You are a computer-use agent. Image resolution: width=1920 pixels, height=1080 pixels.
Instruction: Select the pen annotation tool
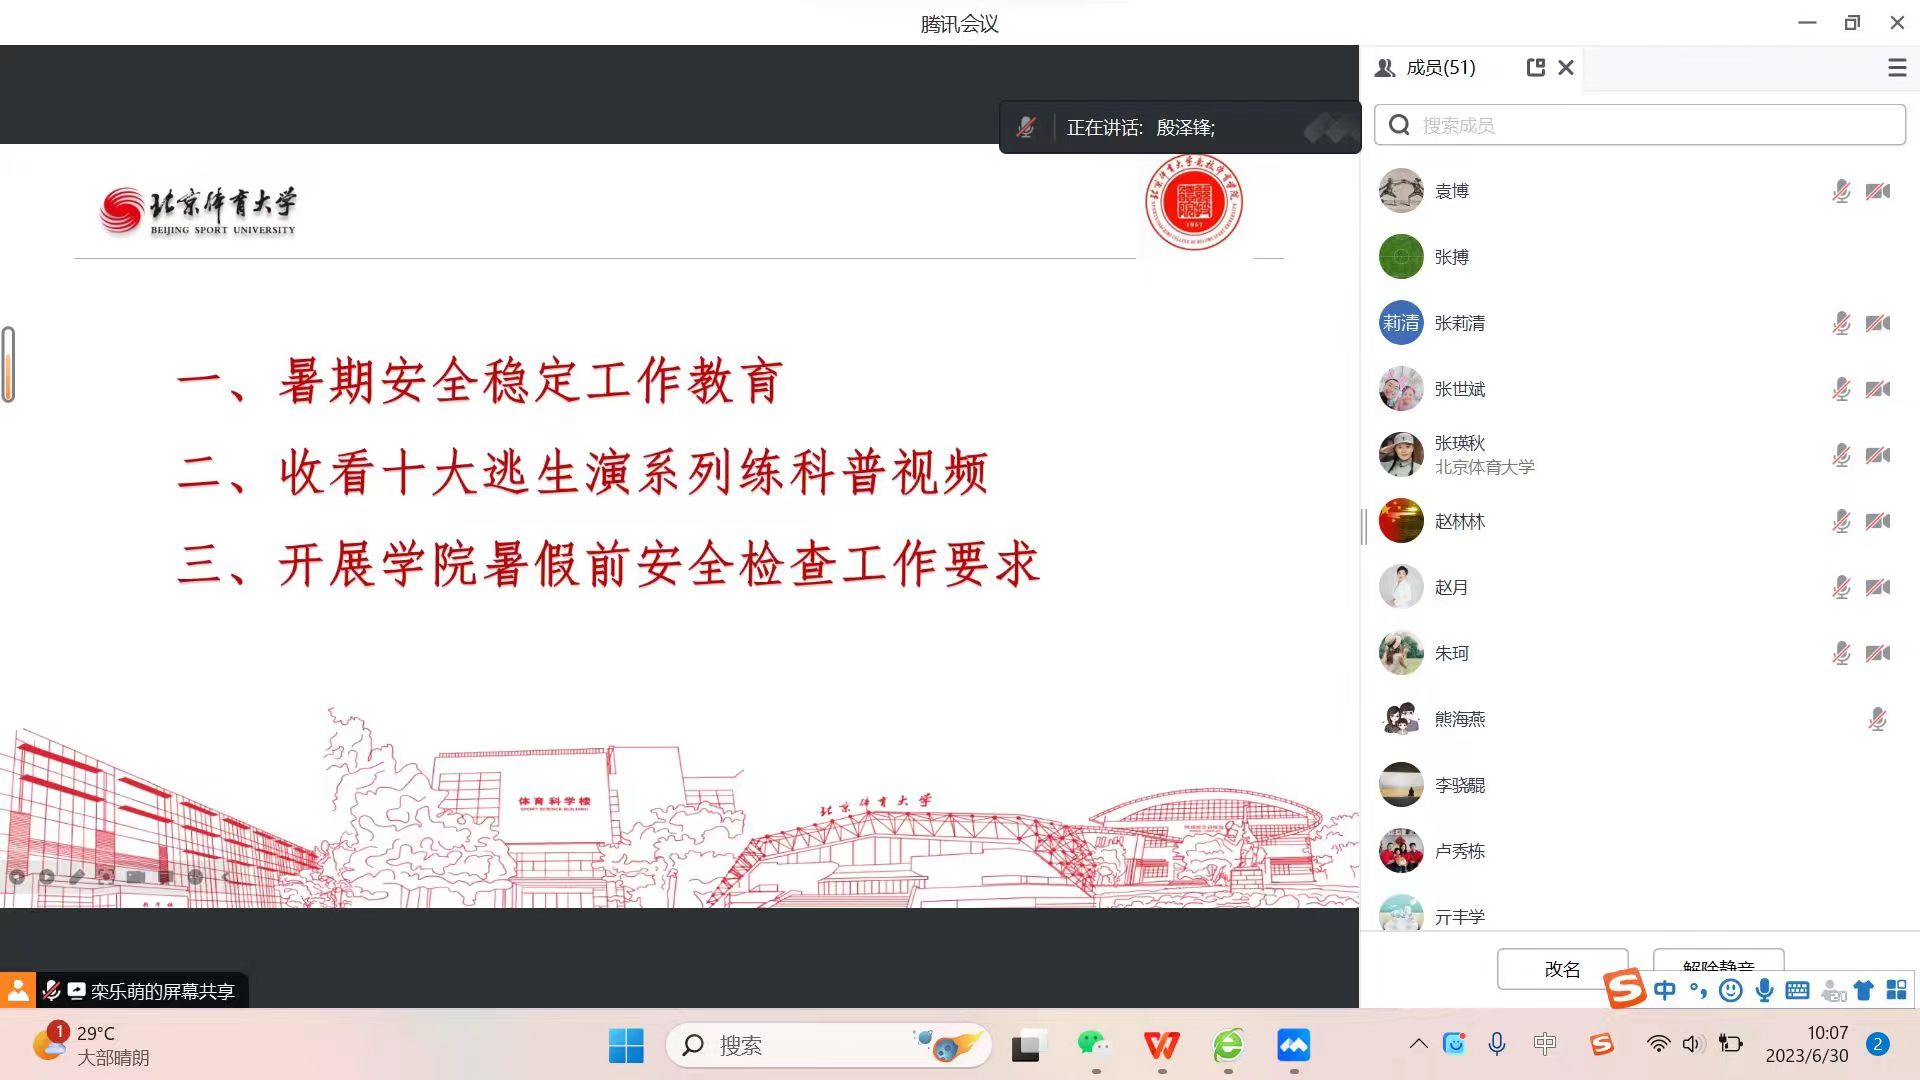coord(77,877)
